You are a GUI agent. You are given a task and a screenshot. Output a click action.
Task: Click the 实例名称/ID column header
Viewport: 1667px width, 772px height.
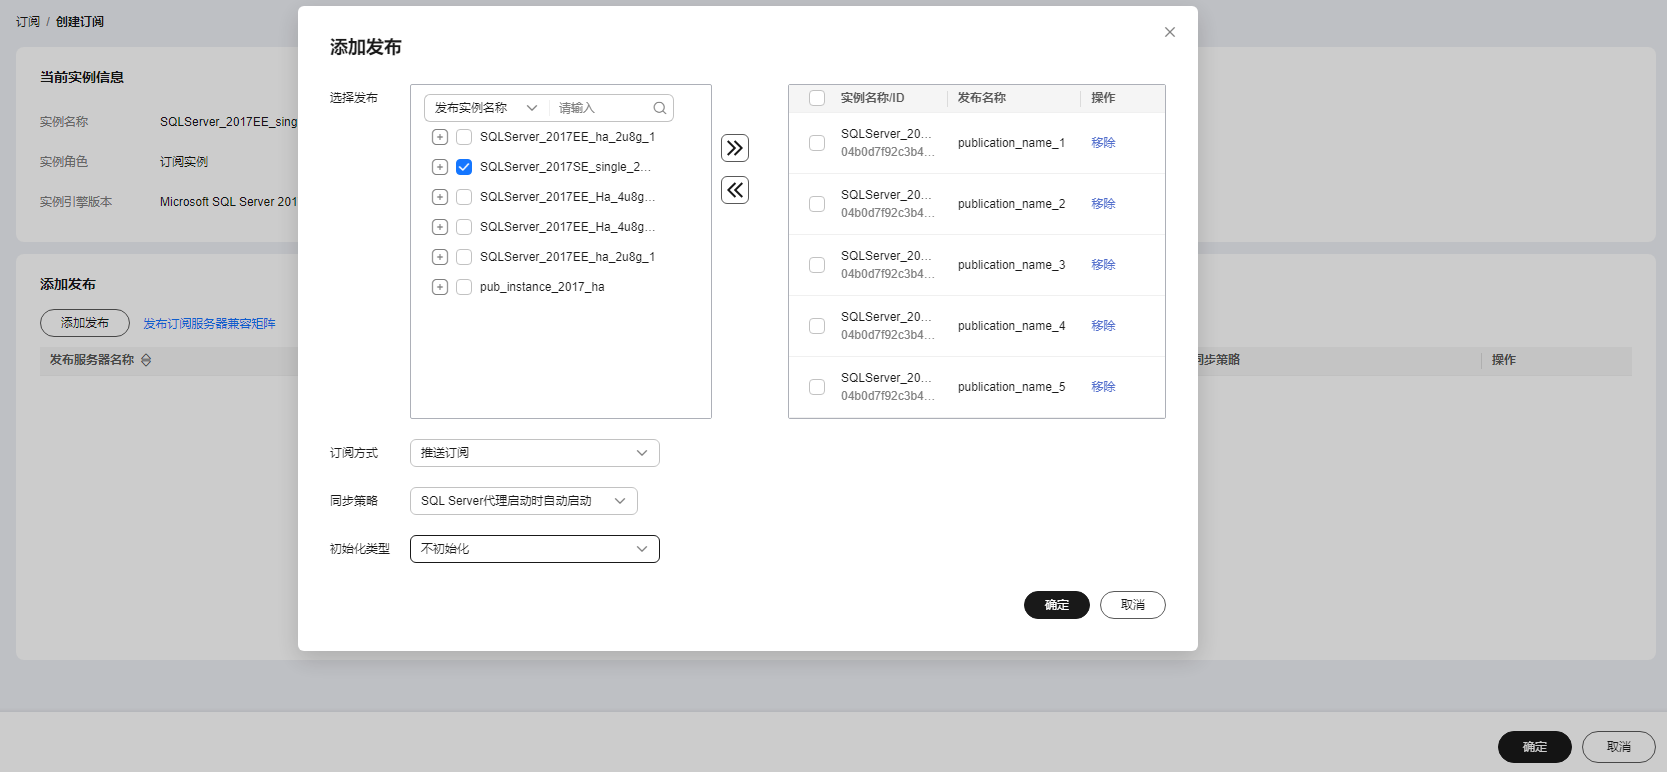[872, 98]
